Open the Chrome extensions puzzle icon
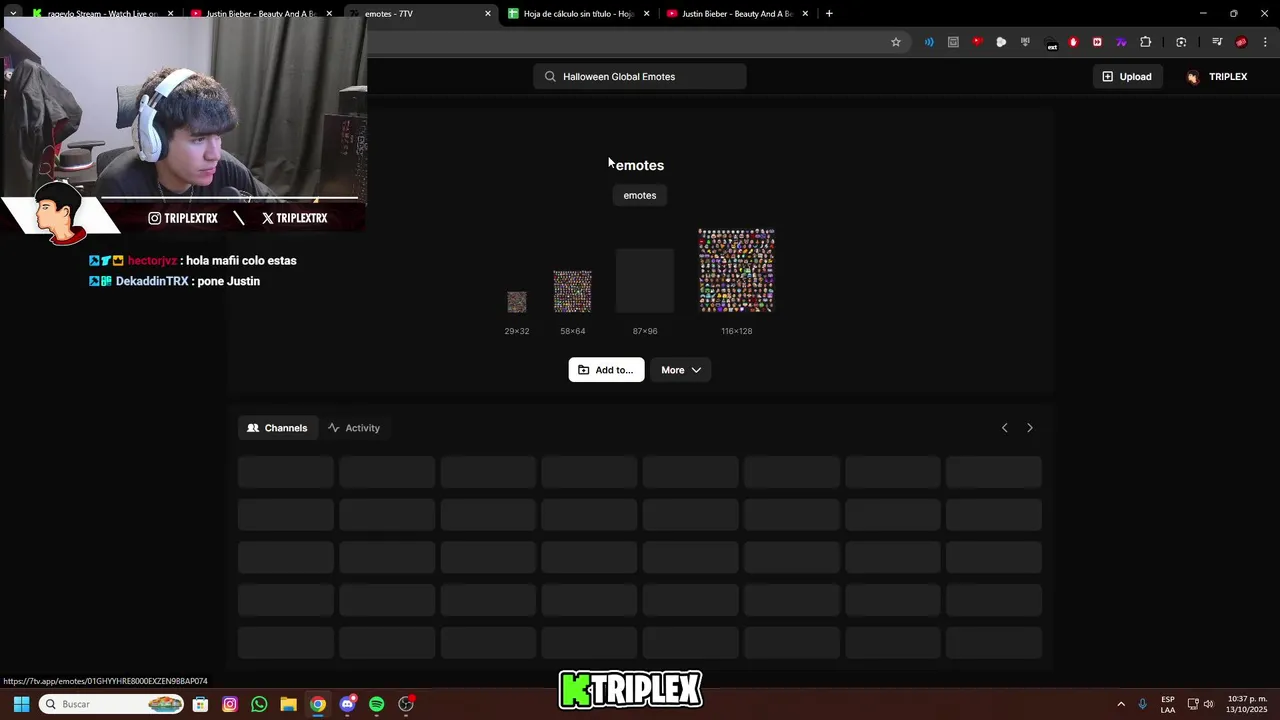Viewport: 1280px width, 720px height. 1146,42
